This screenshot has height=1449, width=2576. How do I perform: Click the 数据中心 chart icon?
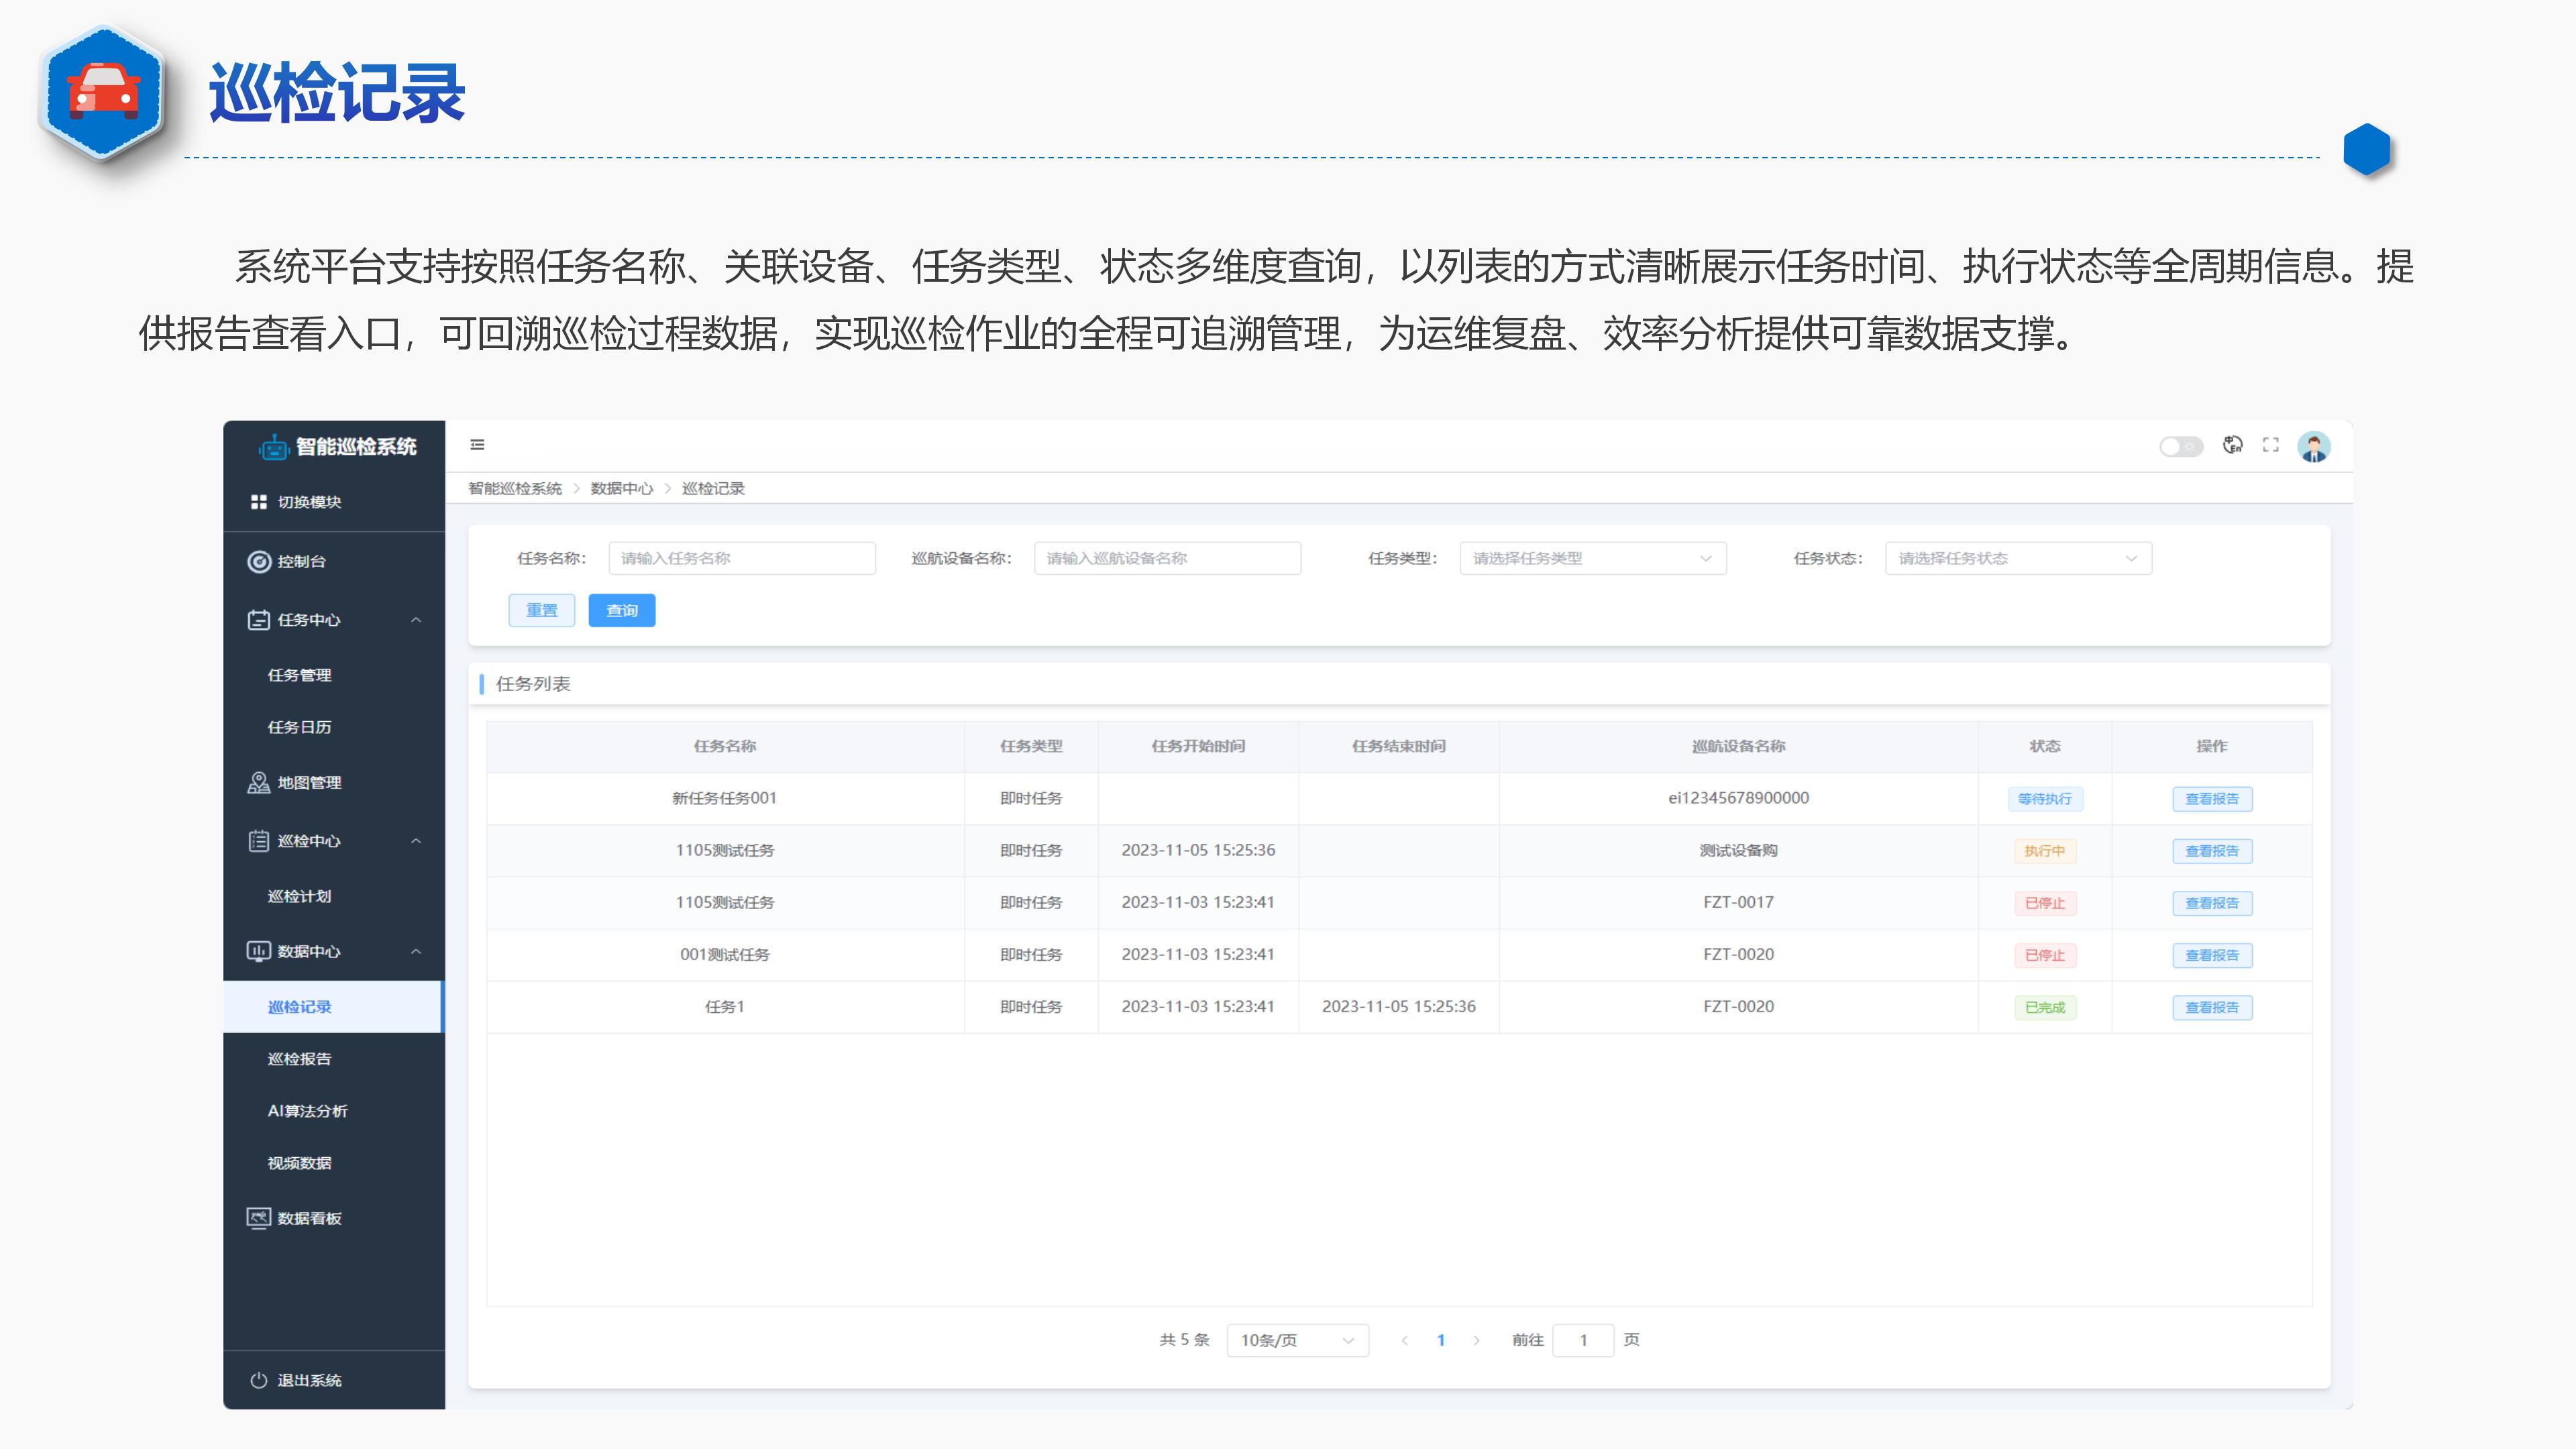[x=258, y=951]
